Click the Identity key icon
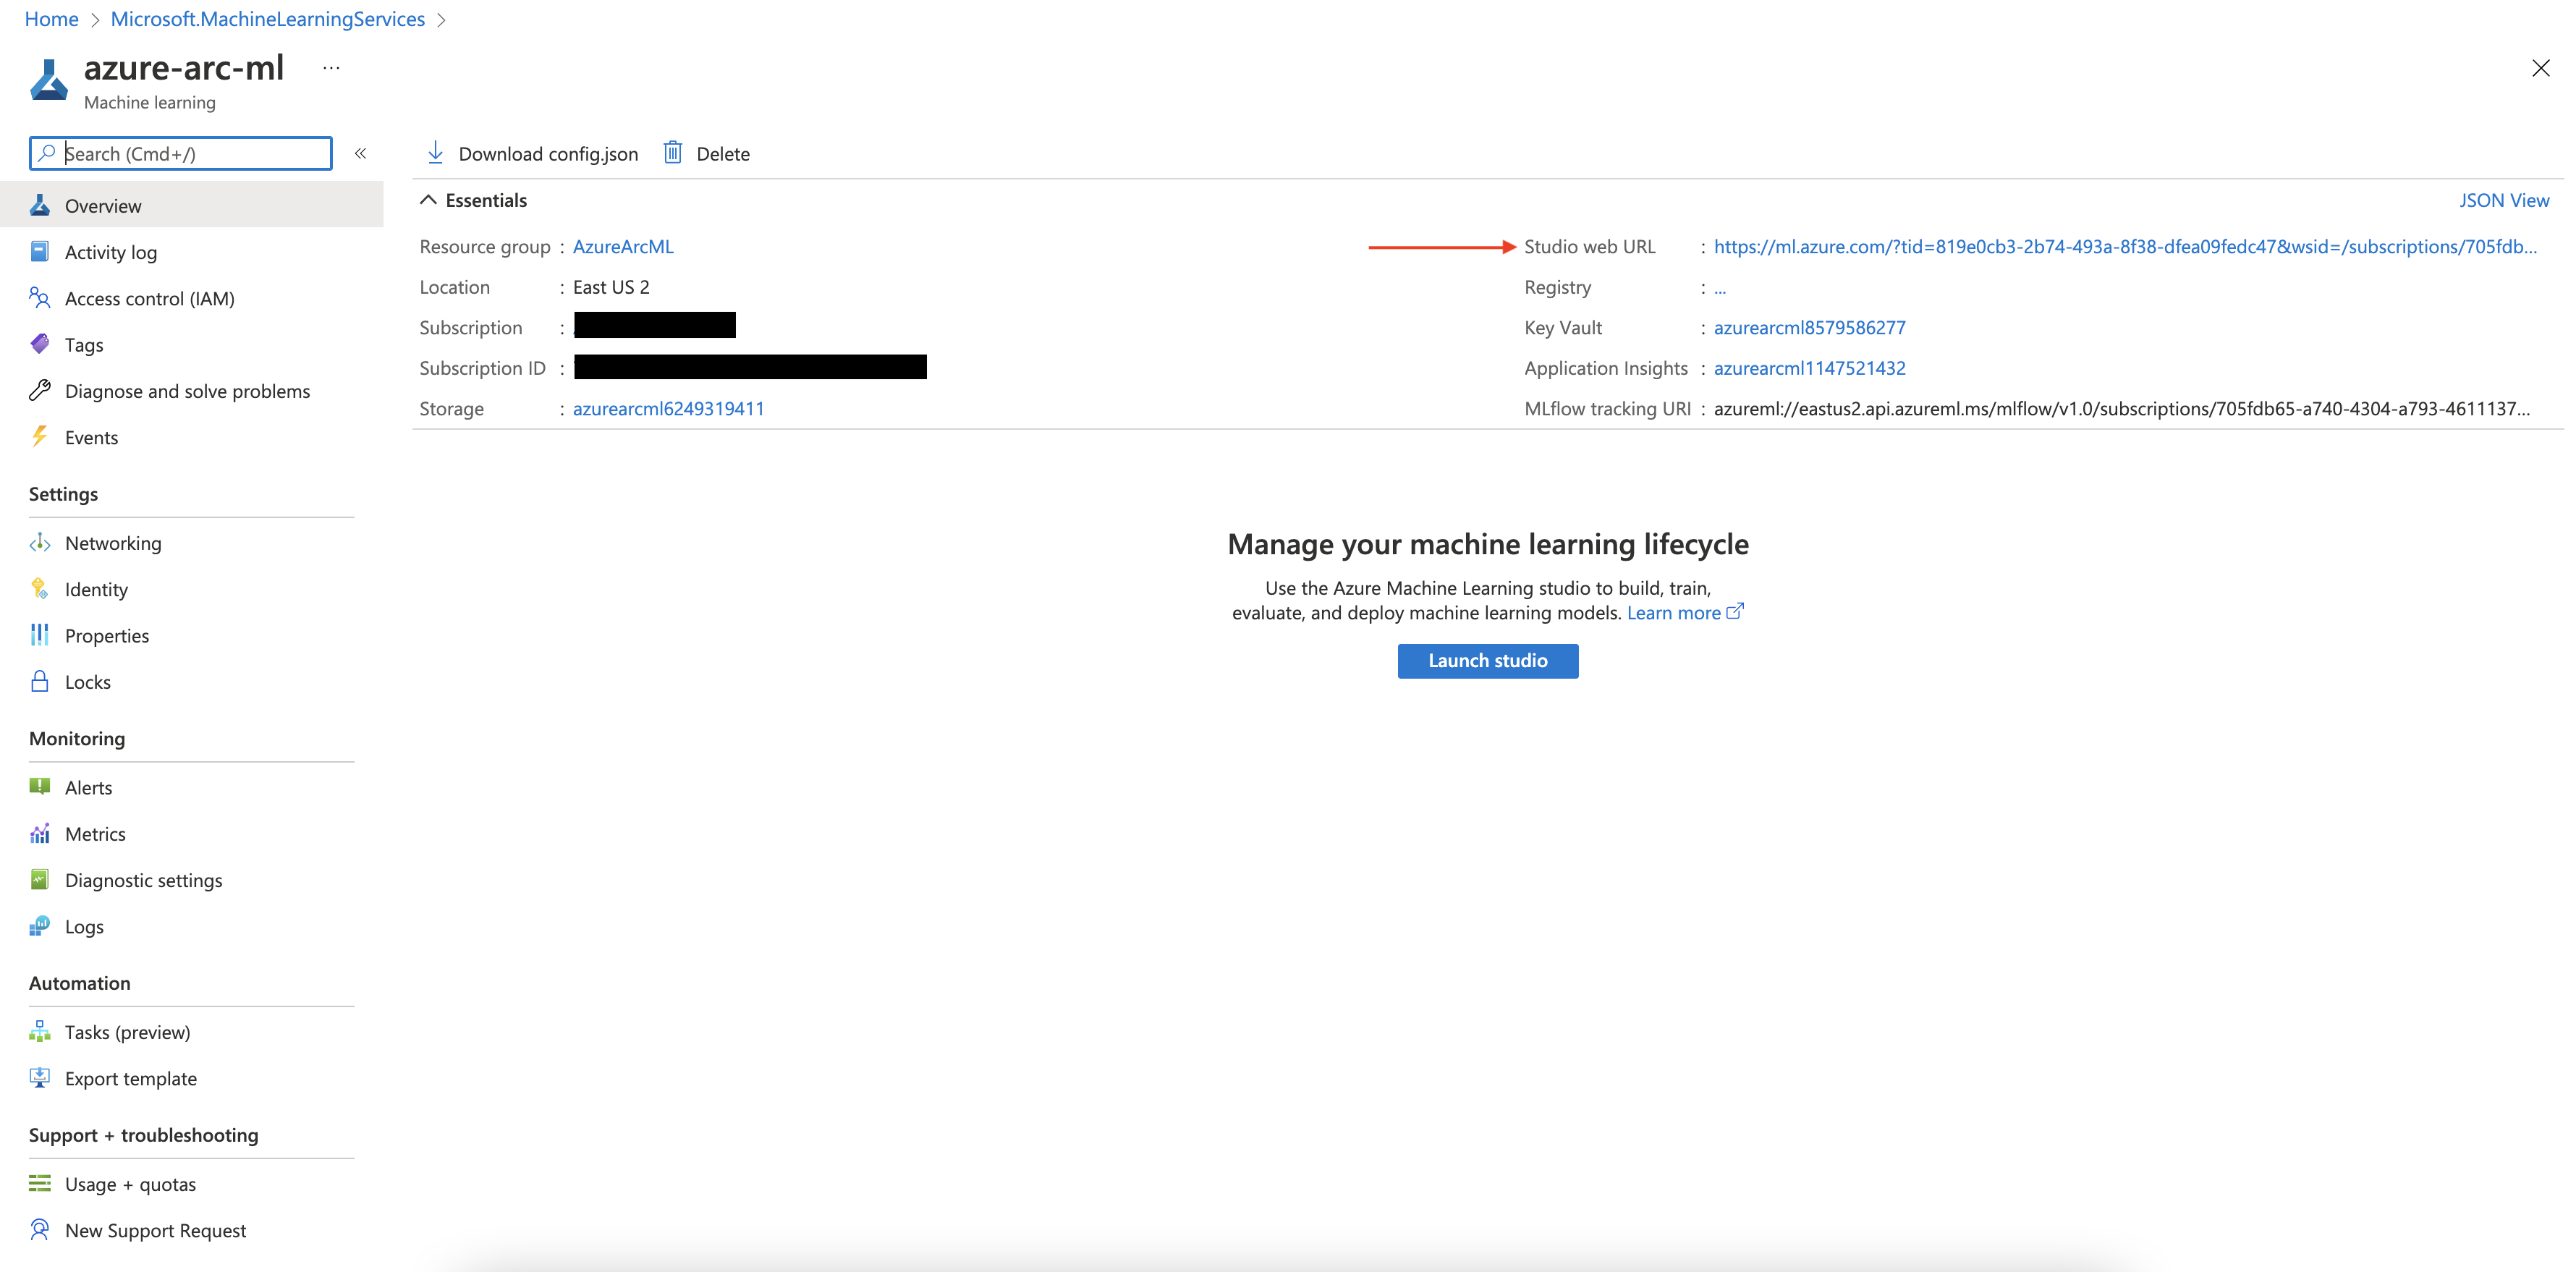 tap(40, 588)
